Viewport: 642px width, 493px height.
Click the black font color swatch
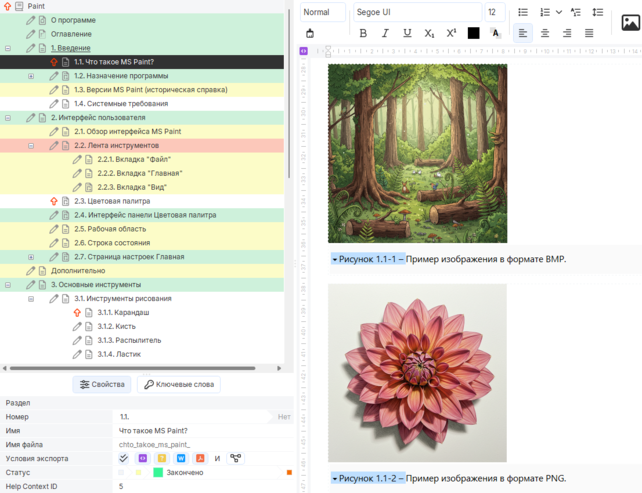click(473, 33)
